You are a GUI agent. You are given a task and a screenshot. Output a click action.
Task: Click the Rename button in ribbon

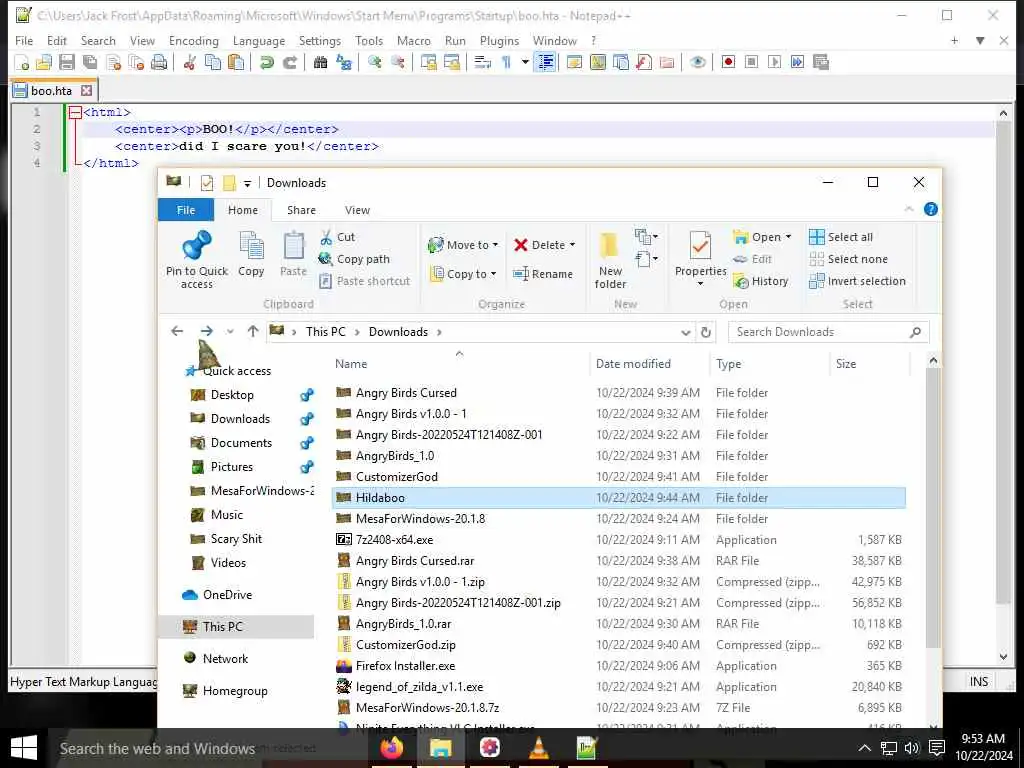tap(543, 274)
